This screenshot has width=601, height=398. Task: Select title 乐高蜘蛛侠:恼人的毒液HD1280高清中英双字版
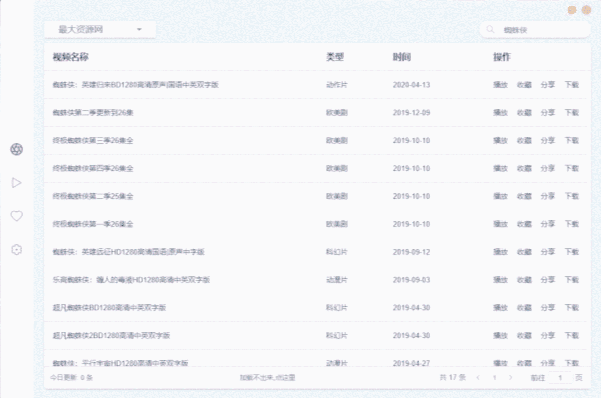(x=131, y=280)
